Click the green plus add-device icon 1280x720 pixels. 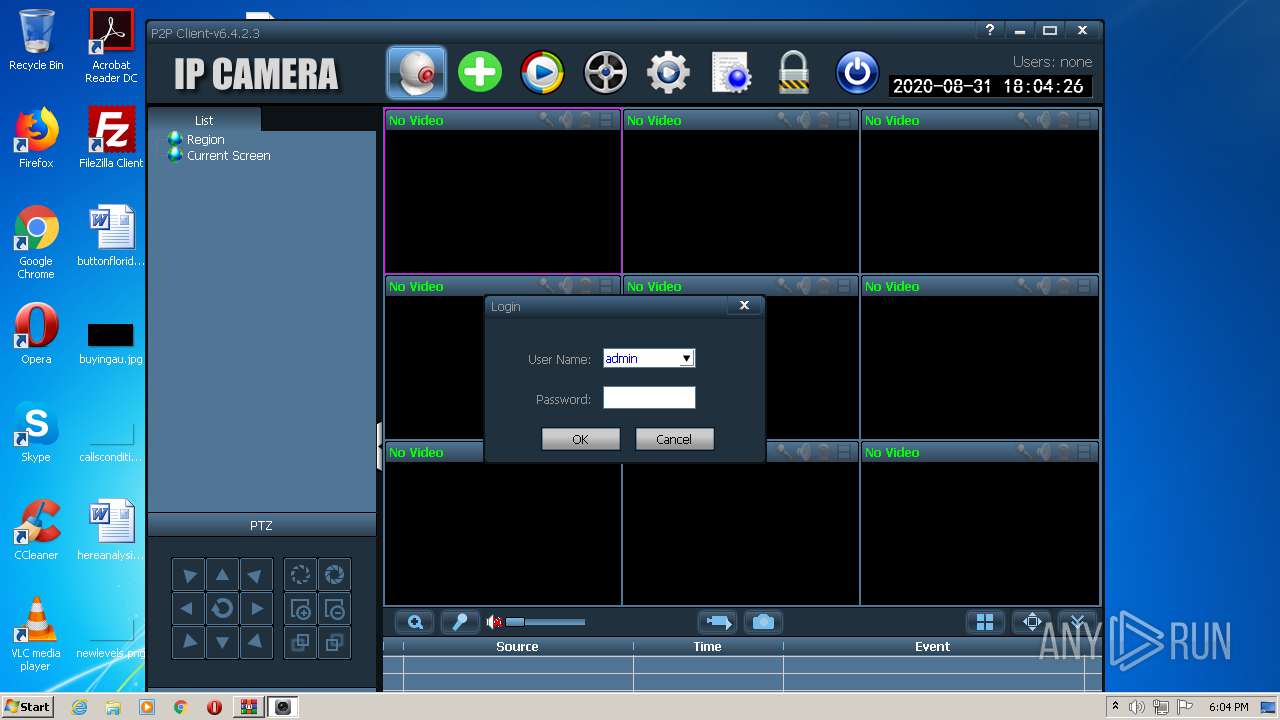(480, 73)
